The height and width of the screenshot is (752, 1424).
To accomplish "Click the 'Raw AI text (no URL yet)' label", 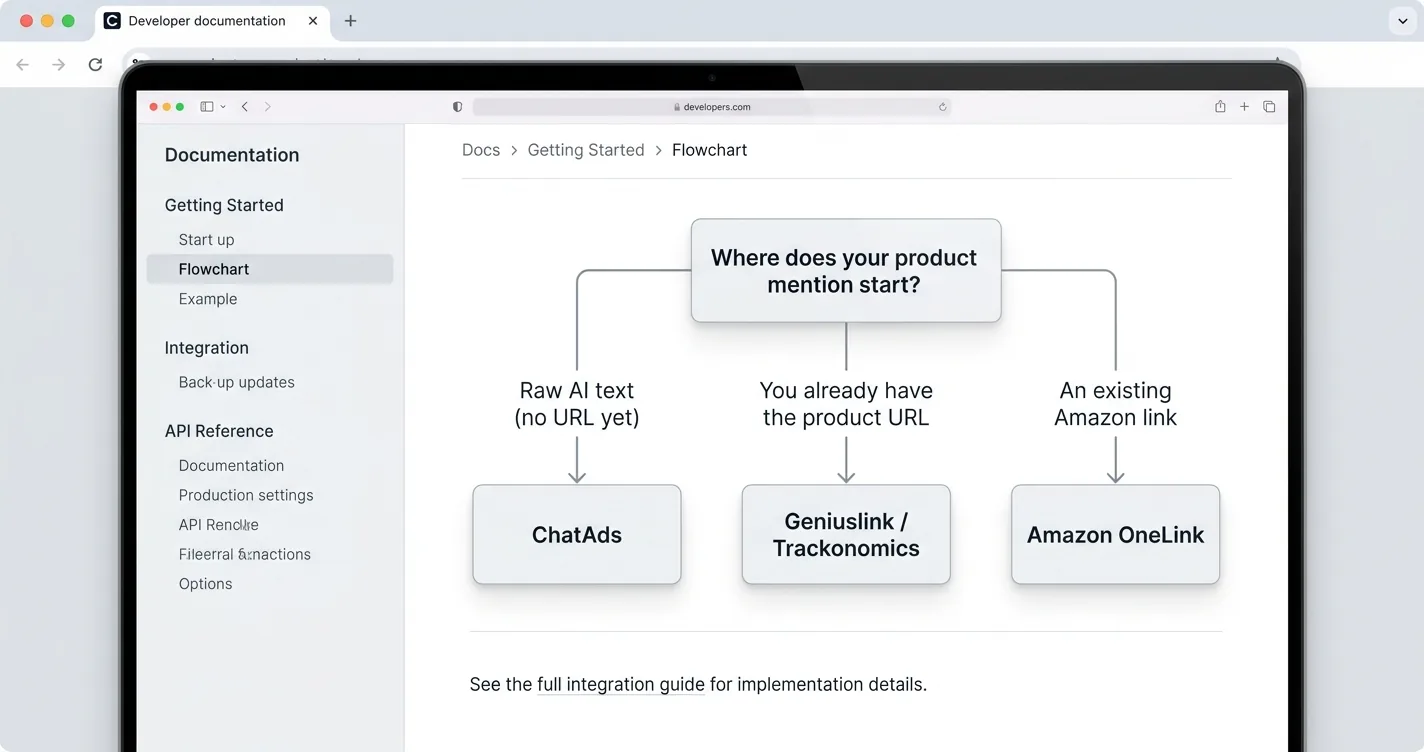I will click(577, 404).
